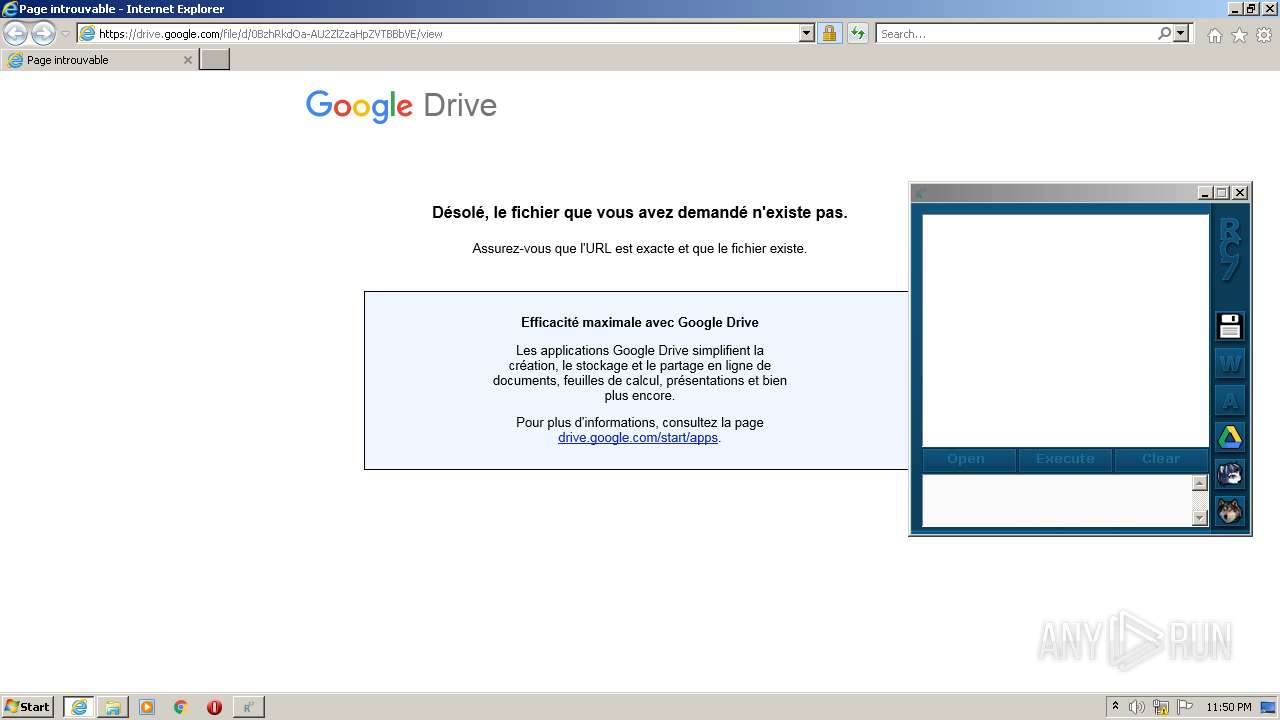Click the Action Center flag icon
This screenshot has height=720, width=1280.
(1185, 707)
